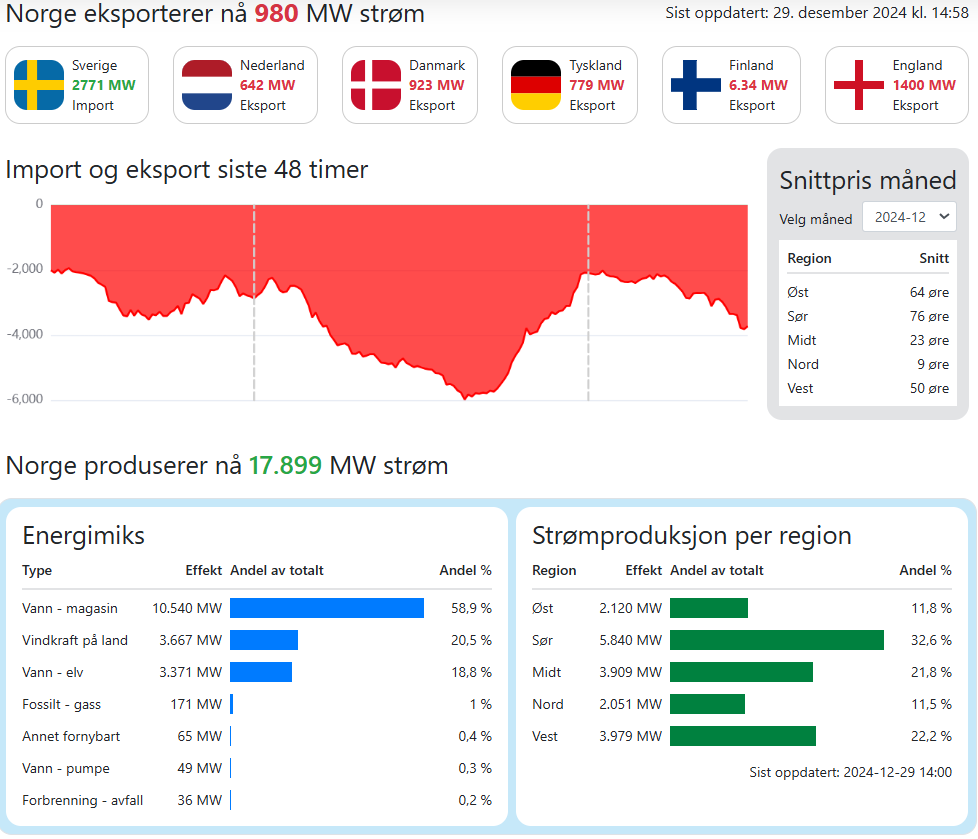The height and width of the screenshot is (839, 978).
Task: Click the Finland flag icon
Action: point(696,85)
